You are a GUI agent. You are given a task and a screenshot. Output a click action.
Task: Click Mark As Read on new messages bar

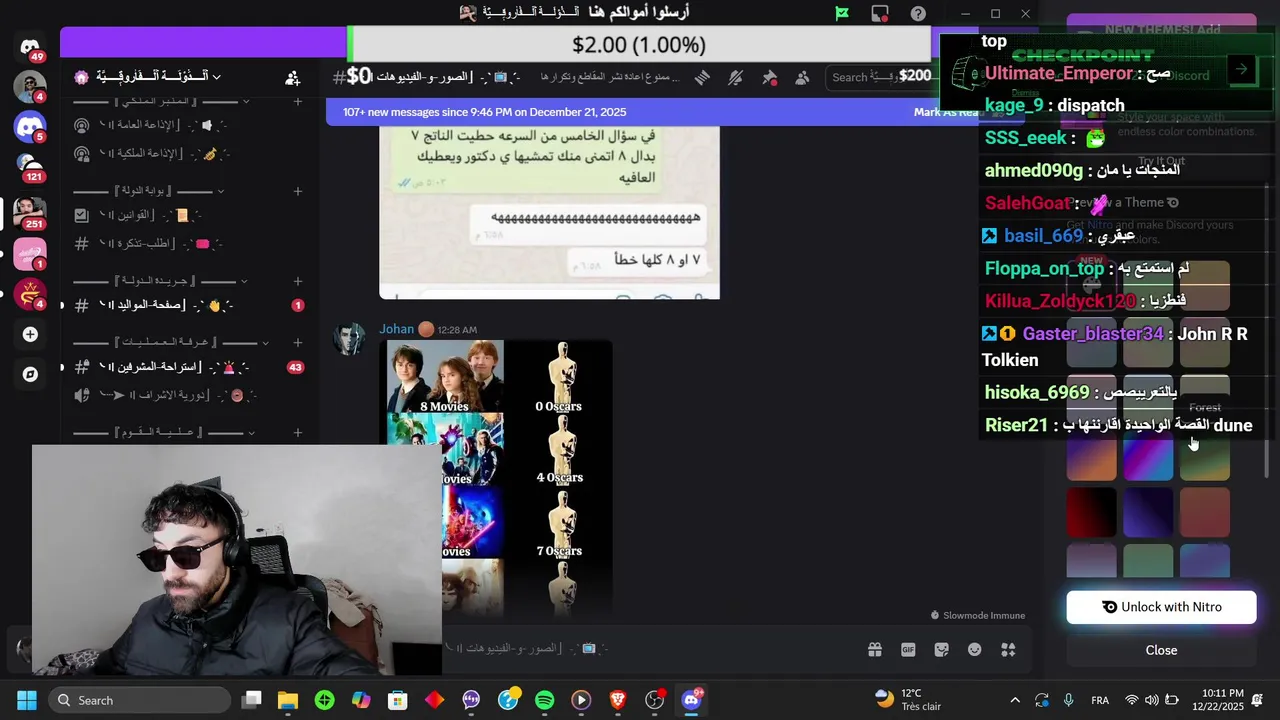(x=948, y=112)
